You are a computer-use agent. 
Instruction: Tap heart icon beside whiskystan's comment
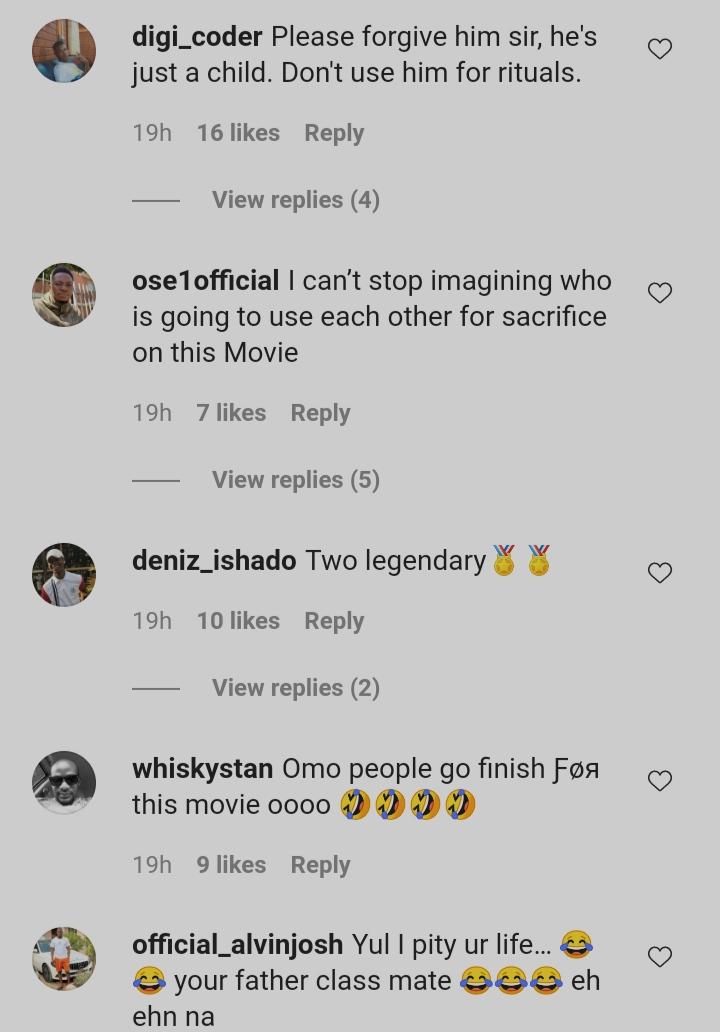[660, 781]
